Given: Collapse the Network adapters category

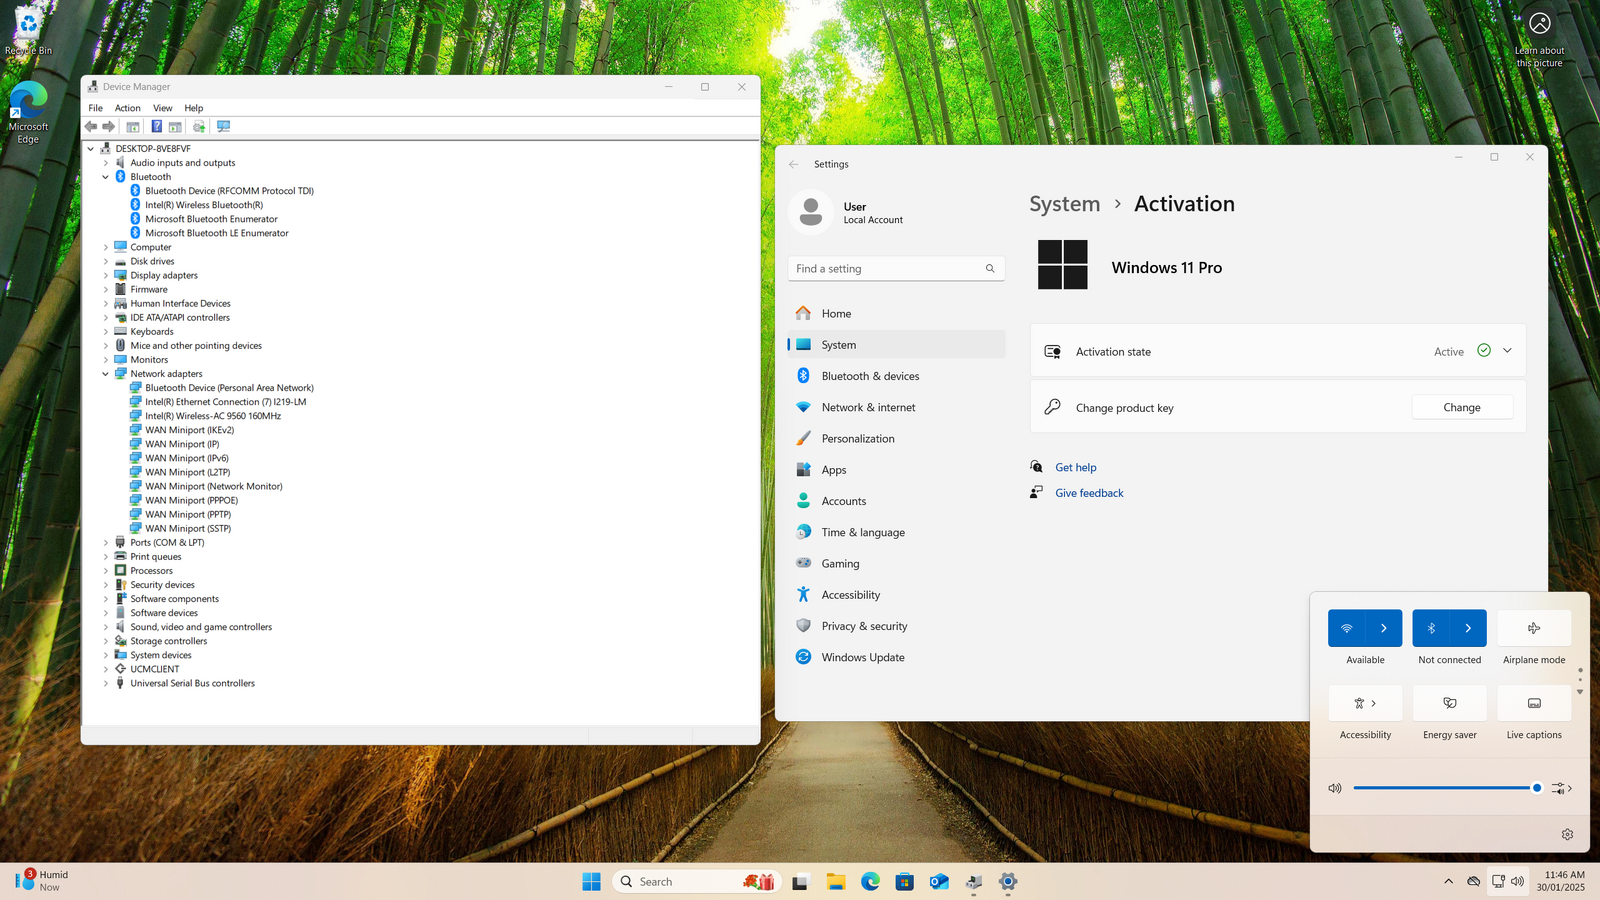Looking at the screenshot, I should [x=106, y=374].
